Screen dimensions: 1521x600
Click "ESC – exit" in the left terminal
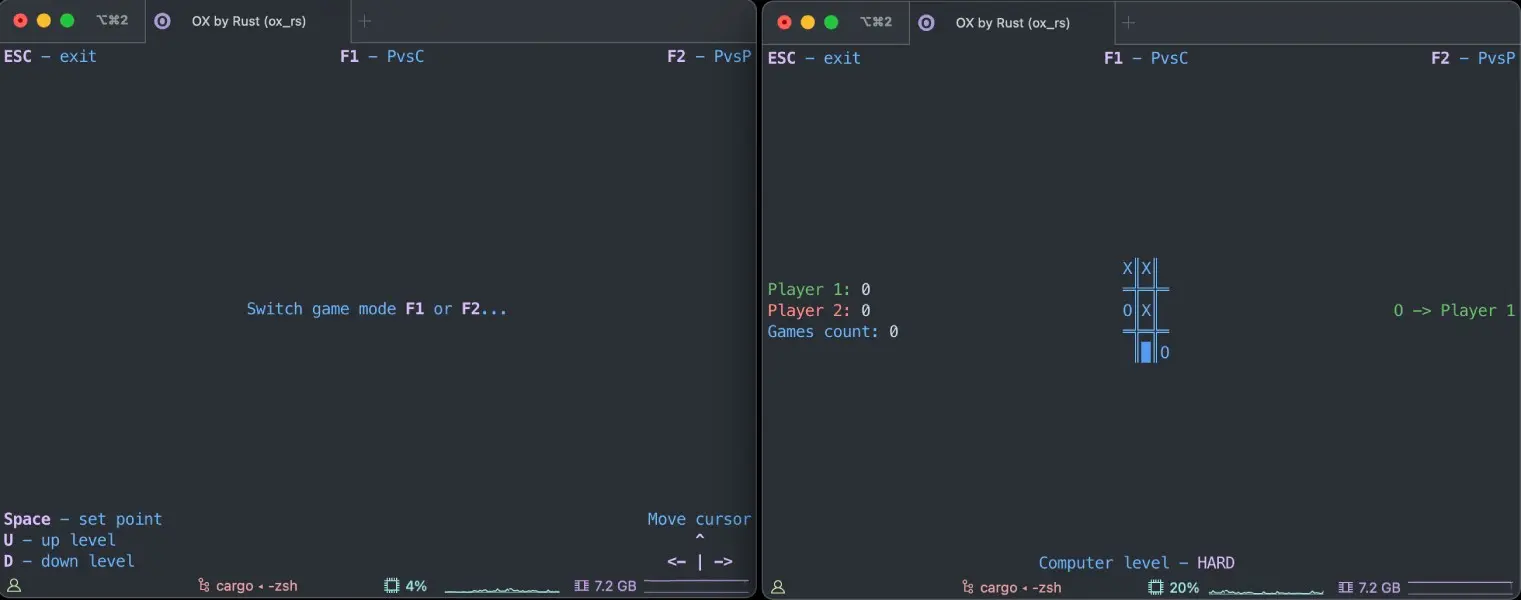[50, 56]
